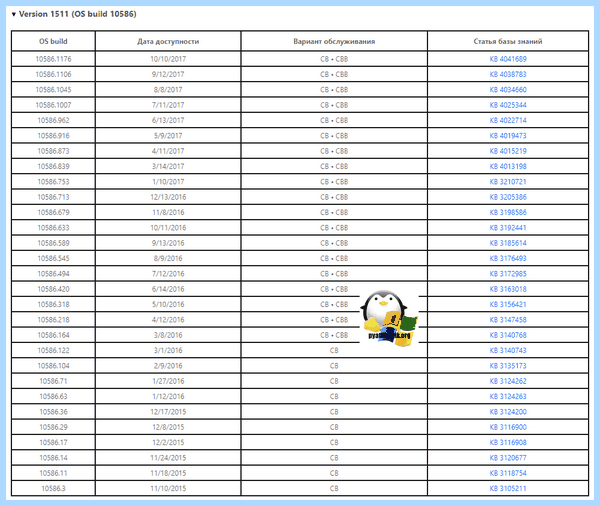Open link KB 3172985

508,274
